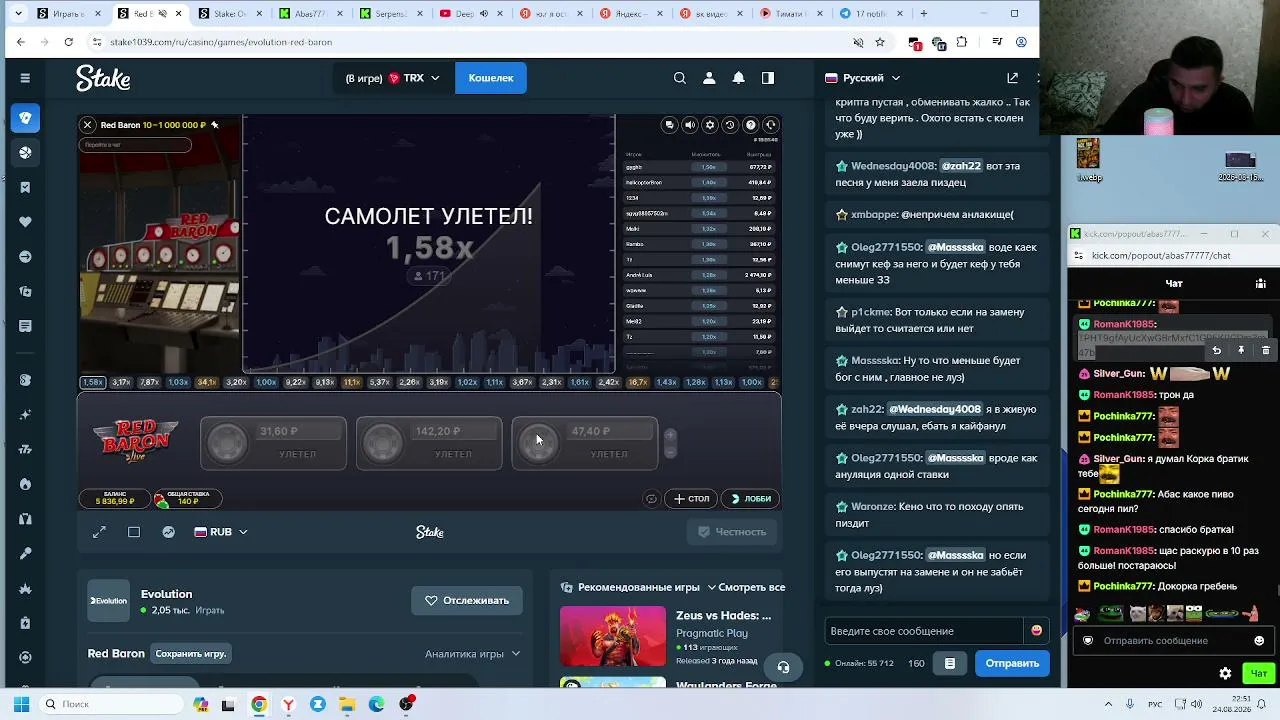This screenshot has width=1280, height=720.
Task: Click the round icon left of СТОЛ
Action: pos(652,499)
